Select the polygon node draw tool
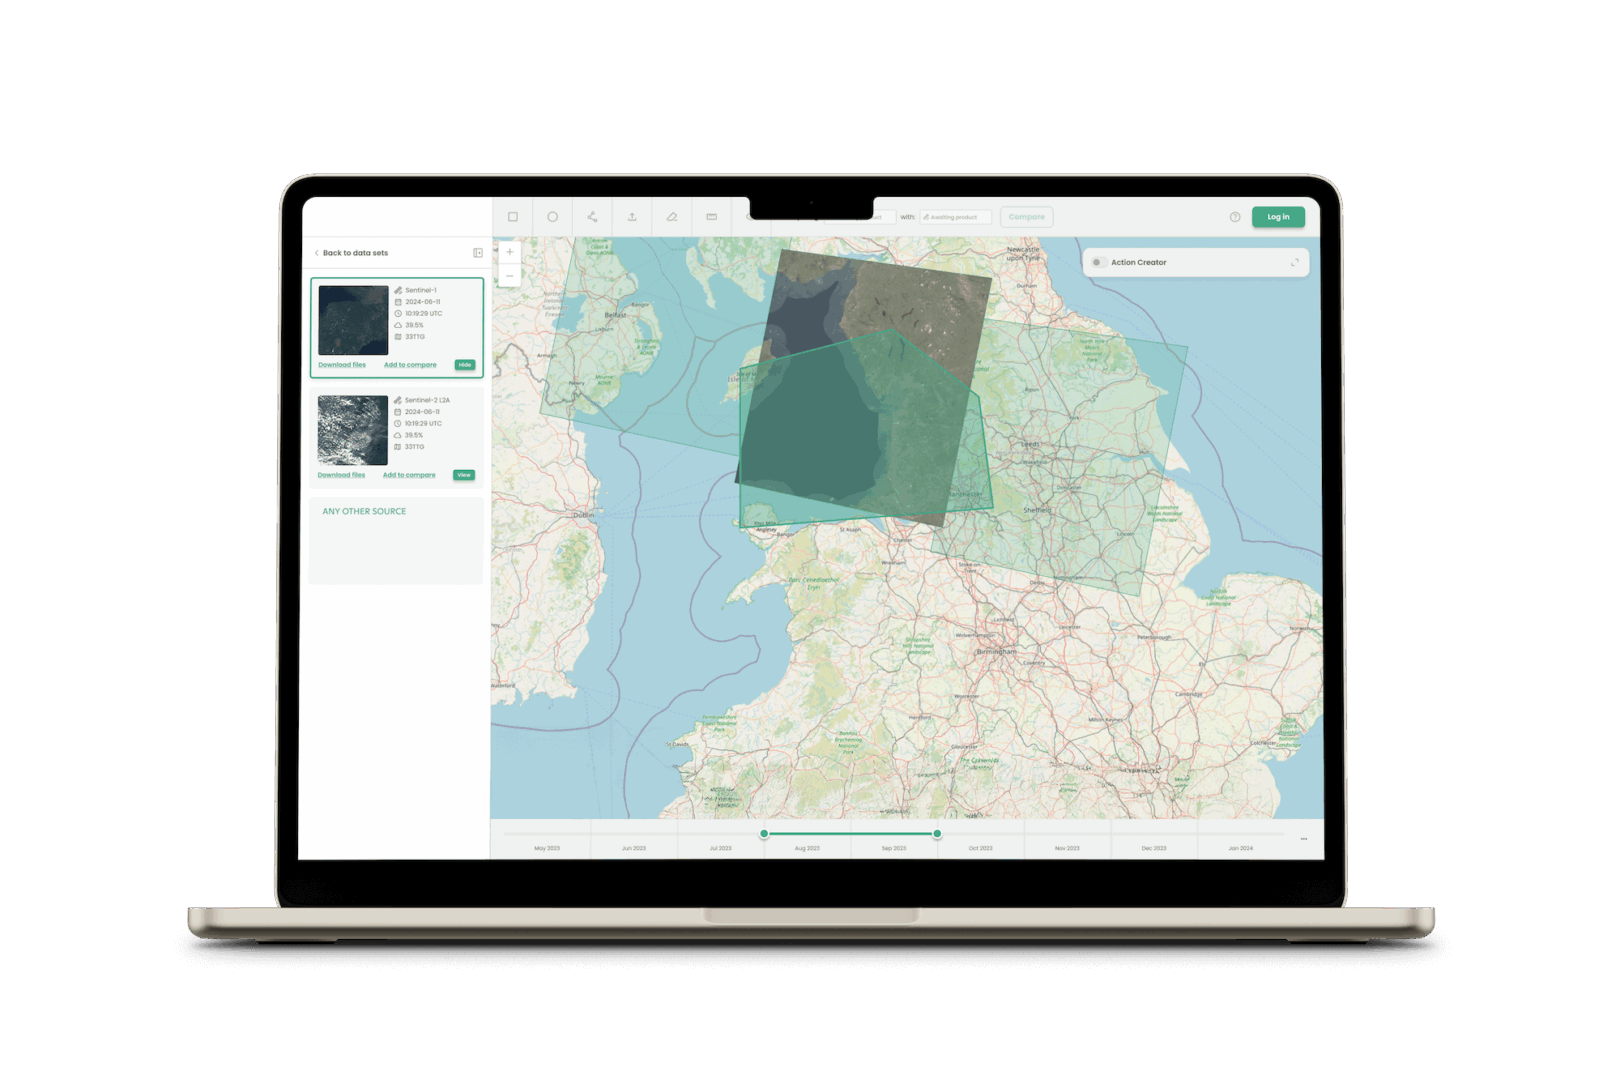Viewport: 1620px width, 1080px height. [x=592, y=217]
